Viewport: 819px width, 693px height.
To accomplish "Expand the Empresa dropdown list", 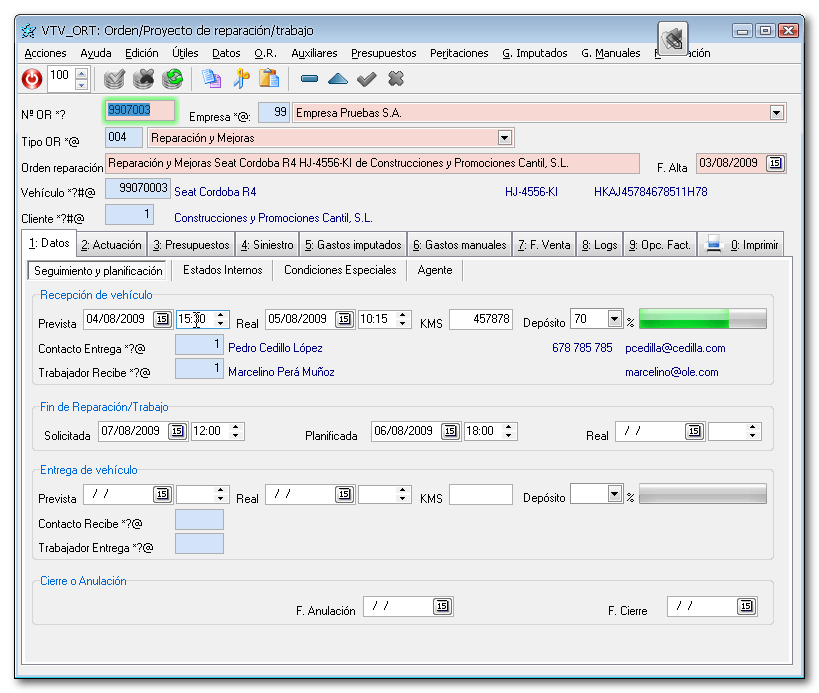I will pyautogui.click(x=777, y=113).
